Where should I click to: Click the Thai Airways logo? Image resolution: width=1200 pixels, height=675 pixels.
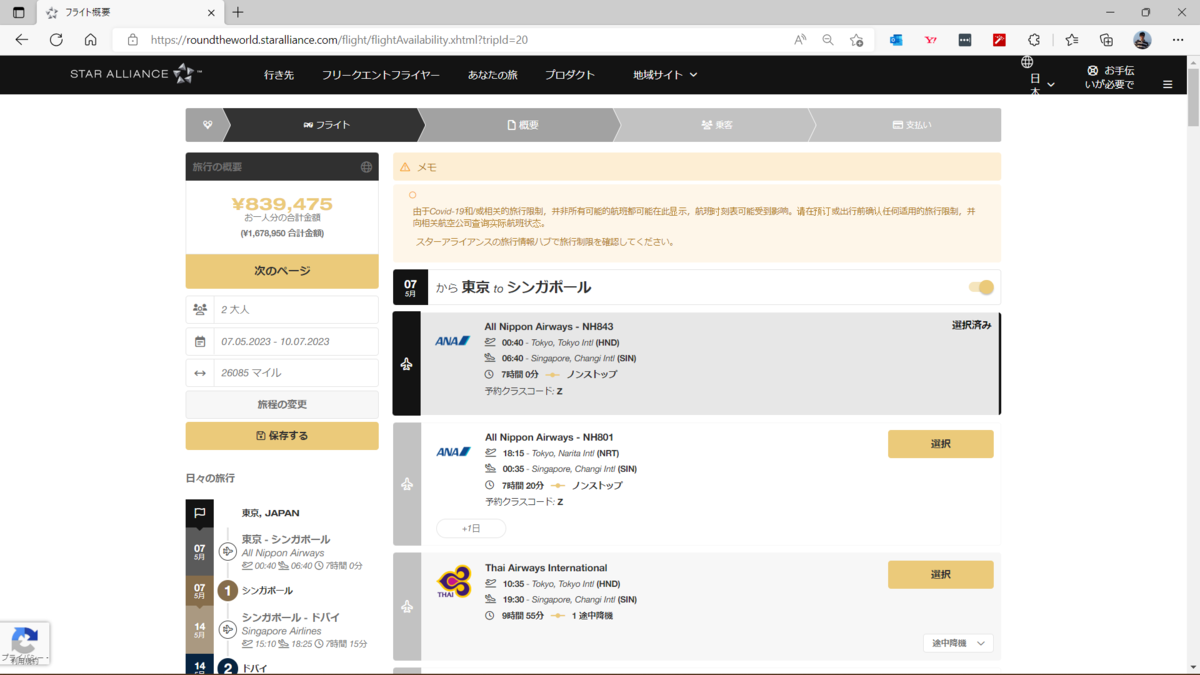(x=454, y=582)
